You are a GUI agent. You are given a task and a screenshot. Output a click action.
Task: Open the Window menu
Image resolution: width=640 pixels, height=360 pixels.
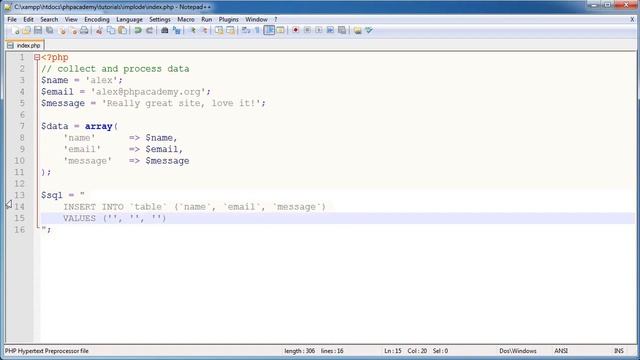(256, 19)
